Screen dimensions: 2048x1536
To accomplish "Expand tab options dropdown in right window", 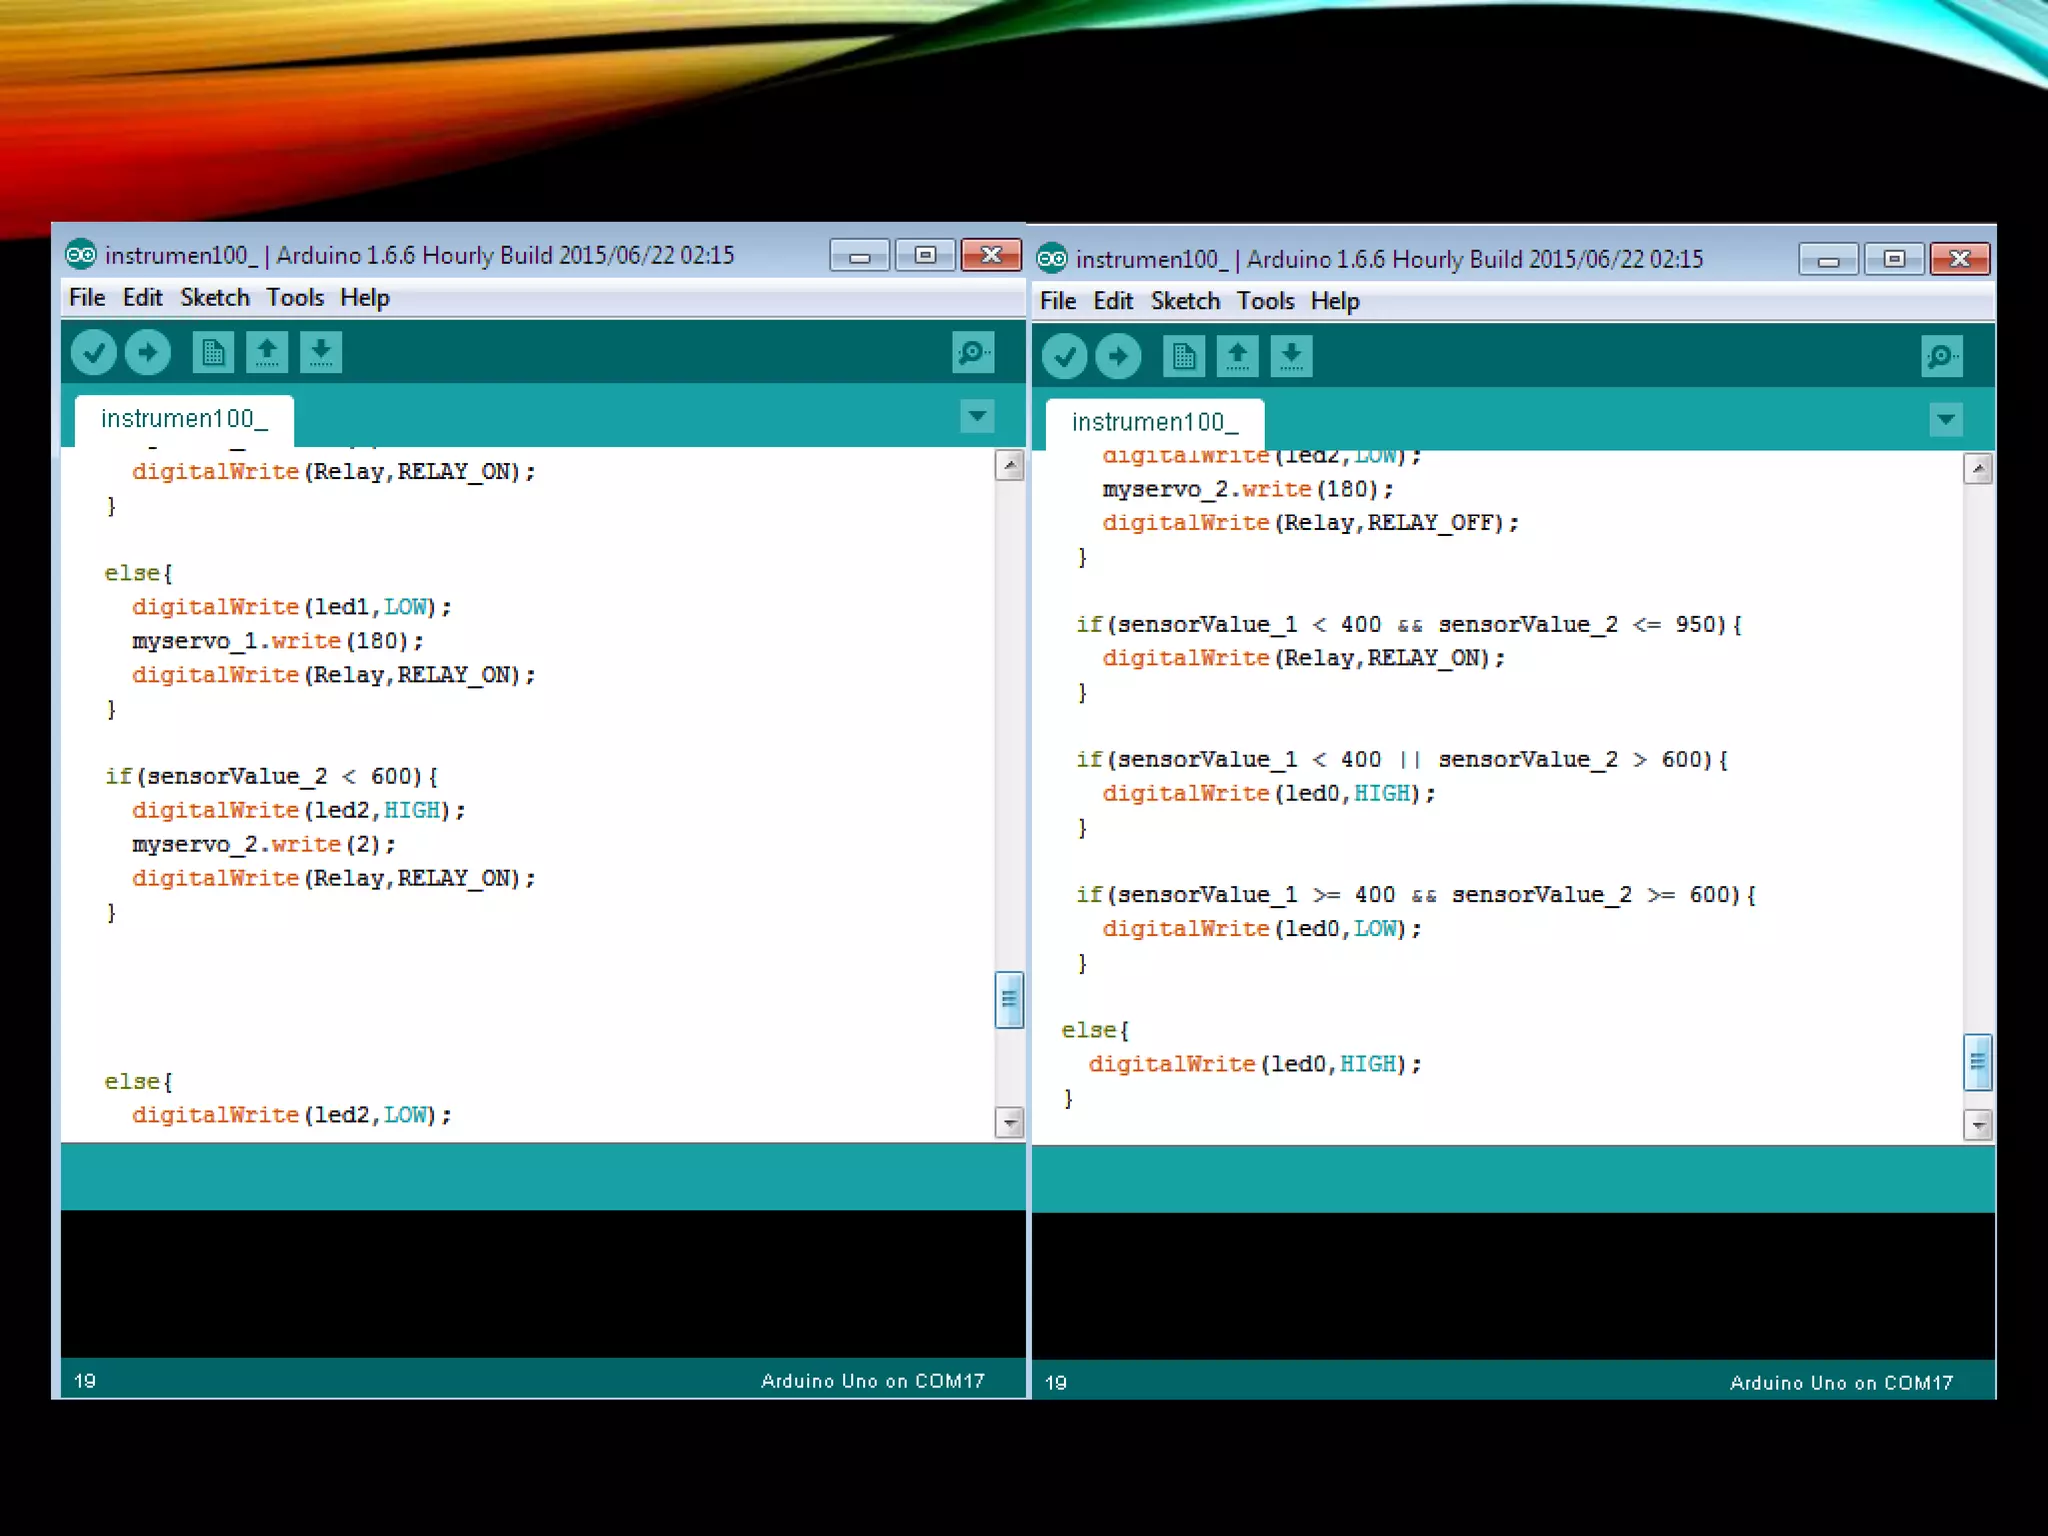I will coord(1946,419).
